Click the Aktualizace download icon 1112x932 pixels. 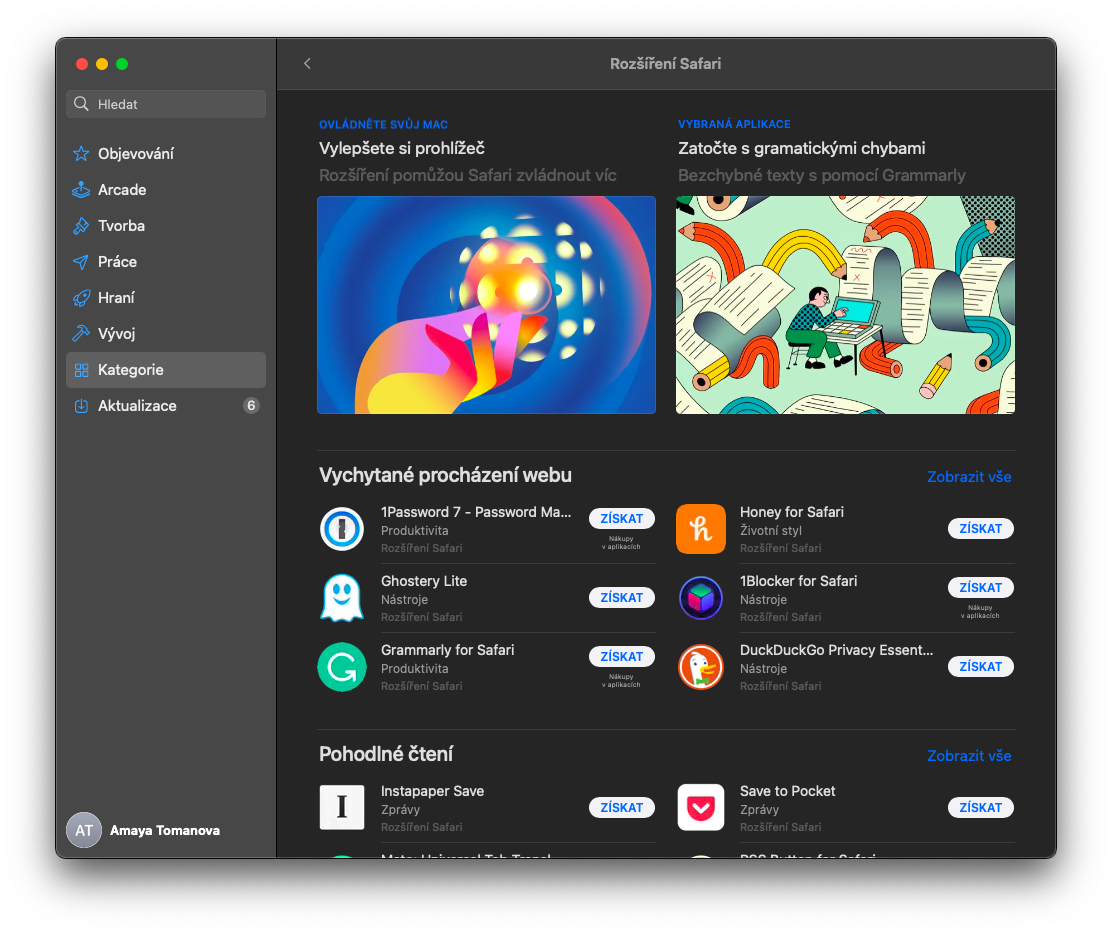[x=82, y=406]
